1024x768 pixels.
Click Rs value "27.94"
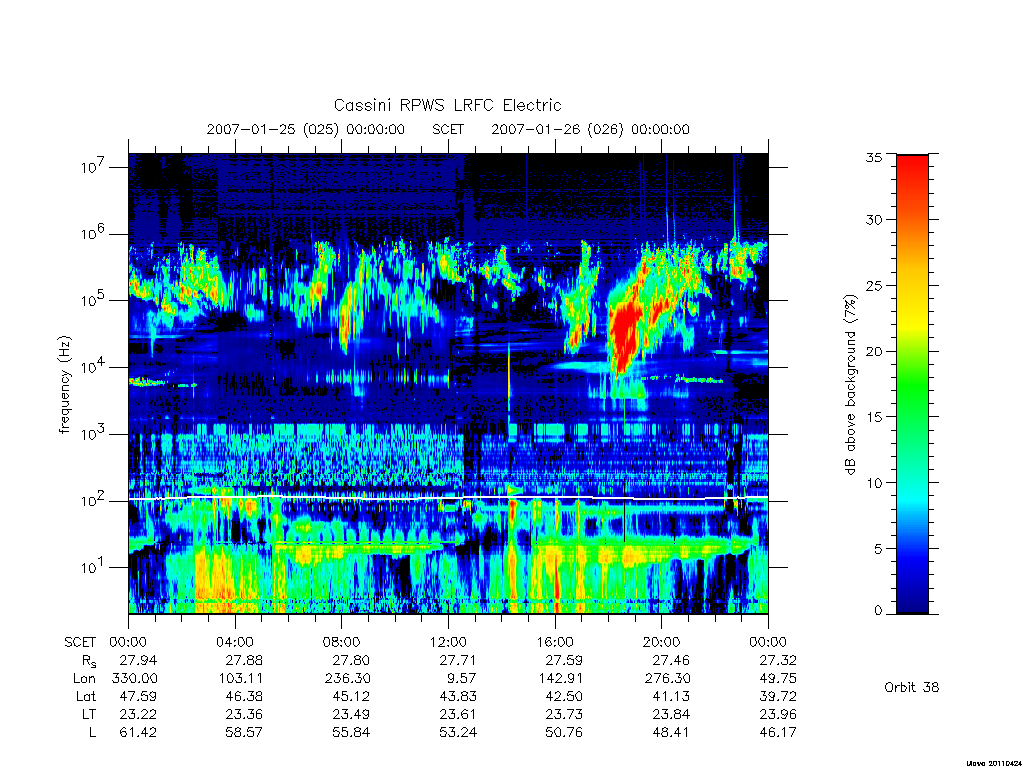pos(138,660)
